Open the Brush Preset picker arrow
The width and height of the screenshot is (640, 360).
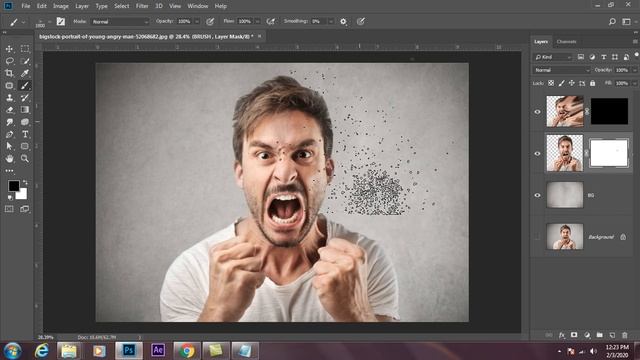pos(49,22)
